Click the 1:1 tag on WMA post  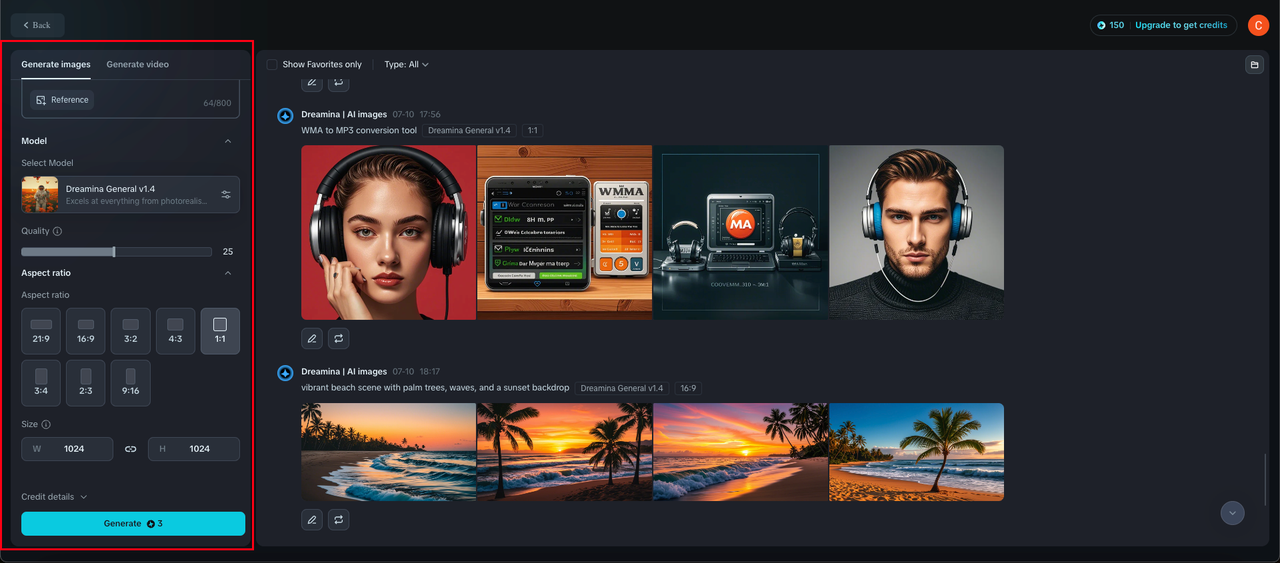(532, 130)
